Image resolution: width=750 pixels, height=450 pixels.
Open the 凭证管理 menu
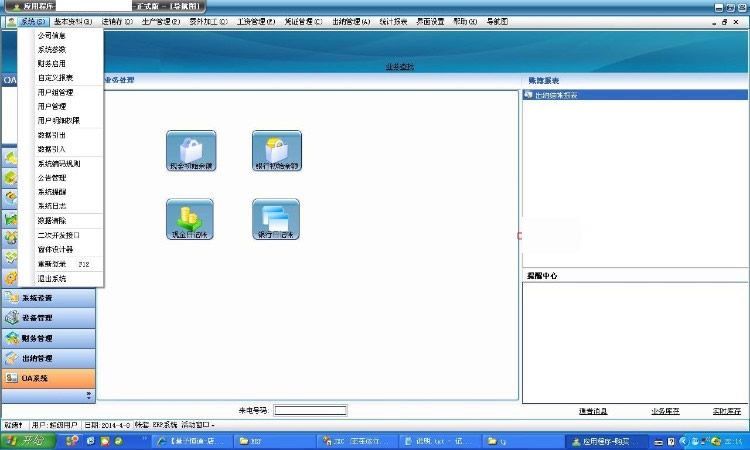303,22
